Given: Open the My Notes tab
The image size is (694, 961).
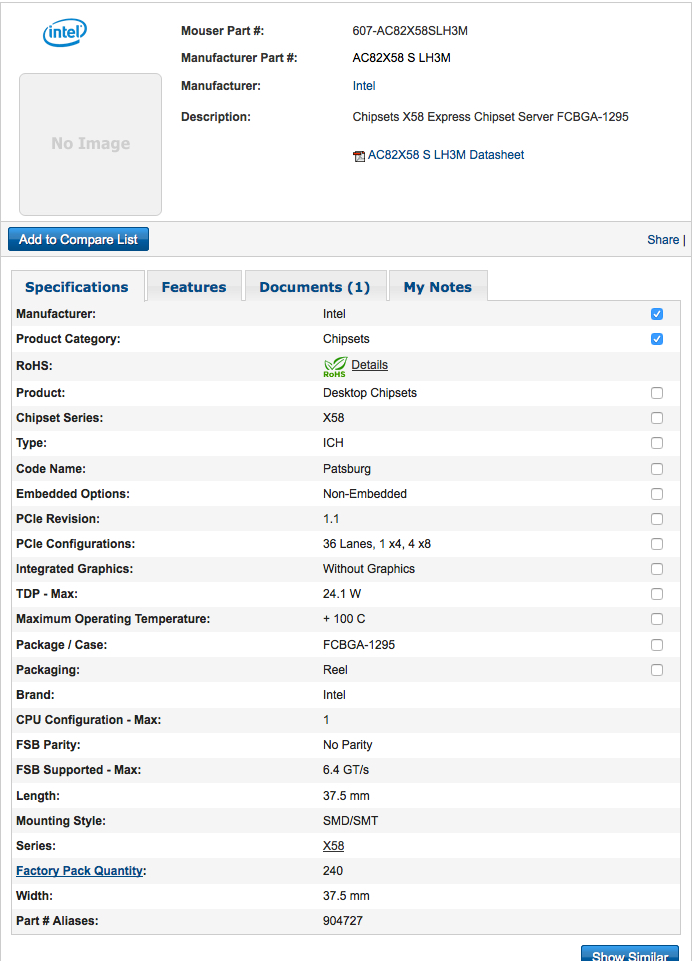Looking at the screenshot, I should click(438, 287).
